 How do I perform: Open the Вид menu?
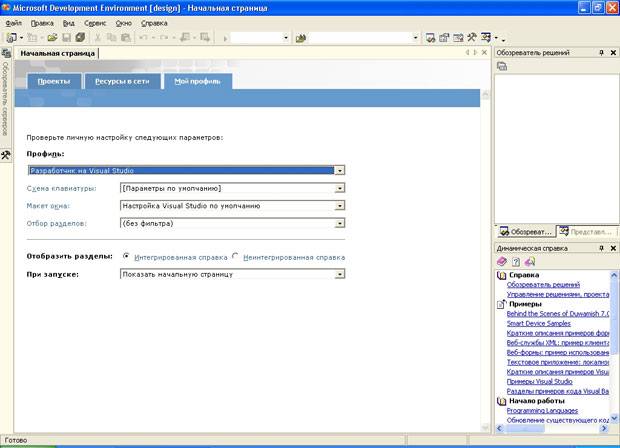coord(69,23)
